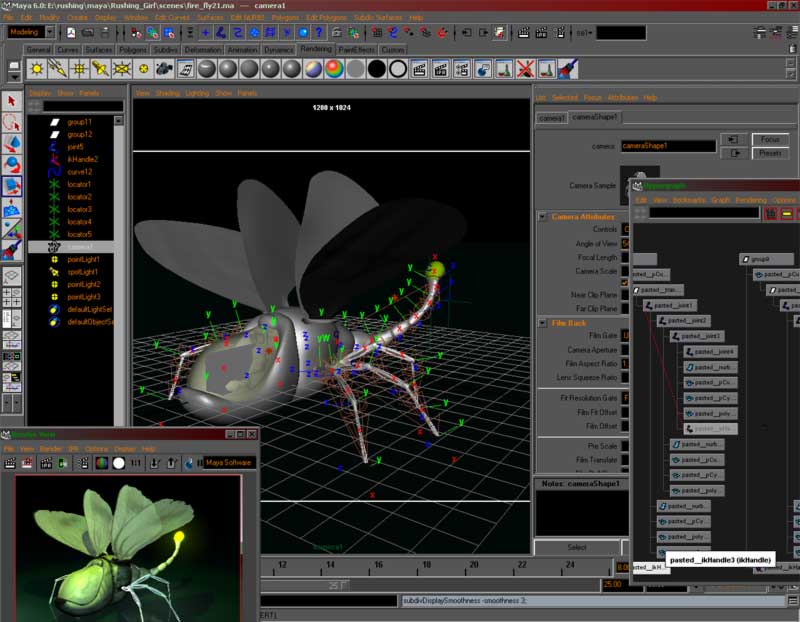Image resolution: width=800 pixels, height=622 pixels.
Task: Click the camera creation shelf icon
Action: 164,69
